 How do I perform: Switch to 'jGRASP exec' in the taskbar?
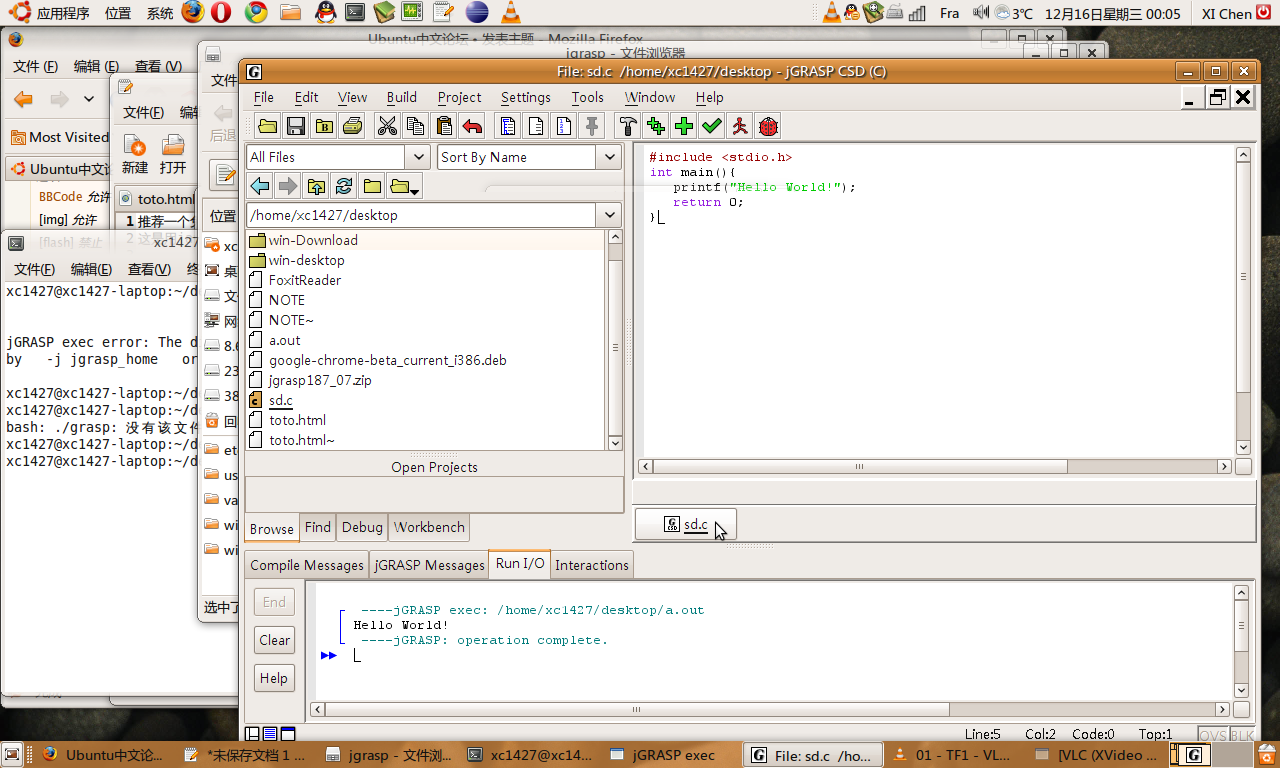(x=672, y=755)
